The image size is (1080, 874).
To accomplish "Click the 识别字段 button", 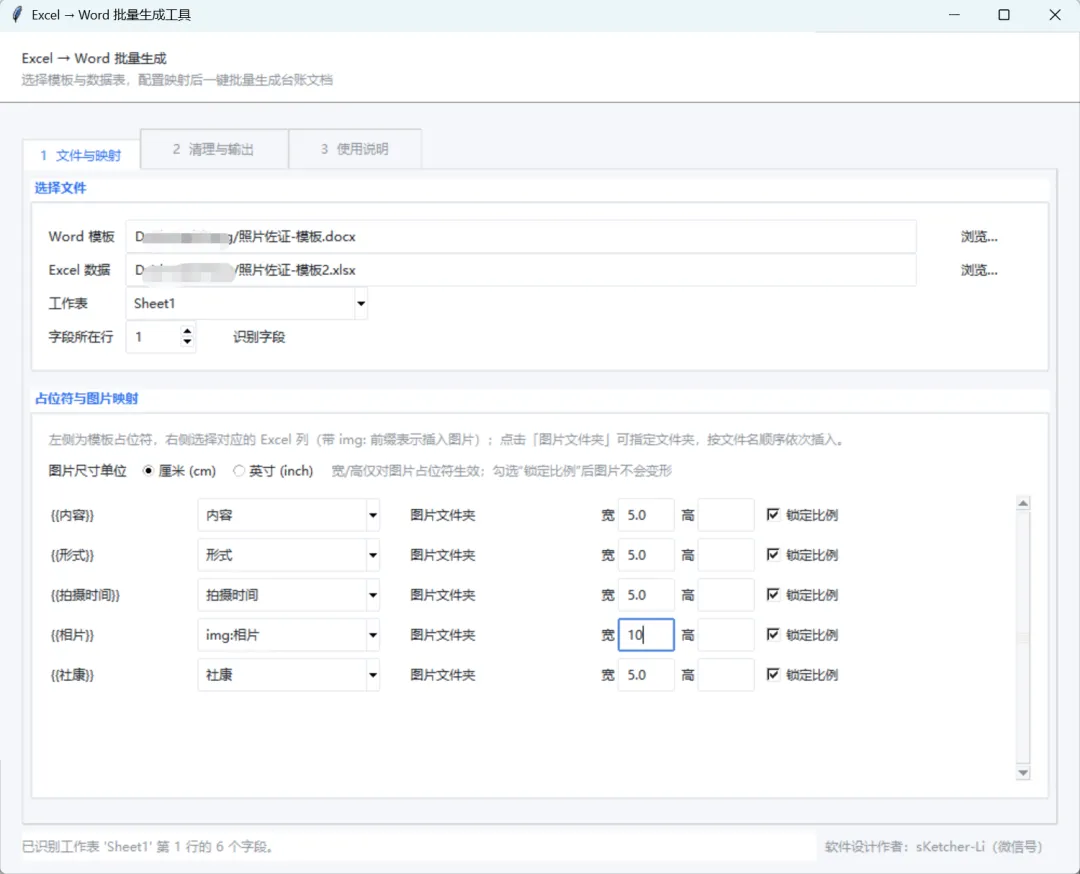I will 259,337.
